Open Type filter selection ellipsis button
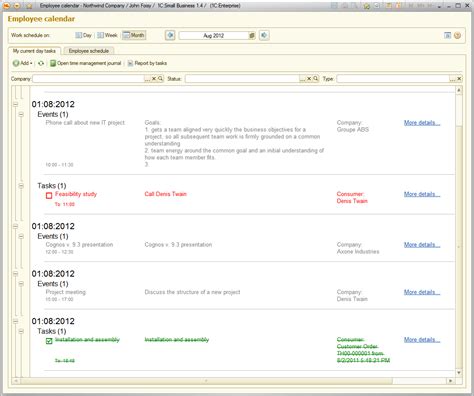Screen dimensions: 474x396 click(452, 79)
